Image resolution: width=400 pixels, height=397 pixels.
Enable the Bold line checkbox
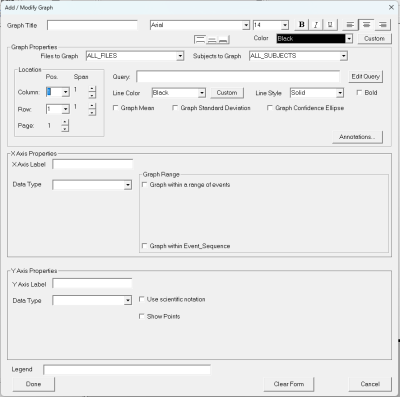[359, 93]
